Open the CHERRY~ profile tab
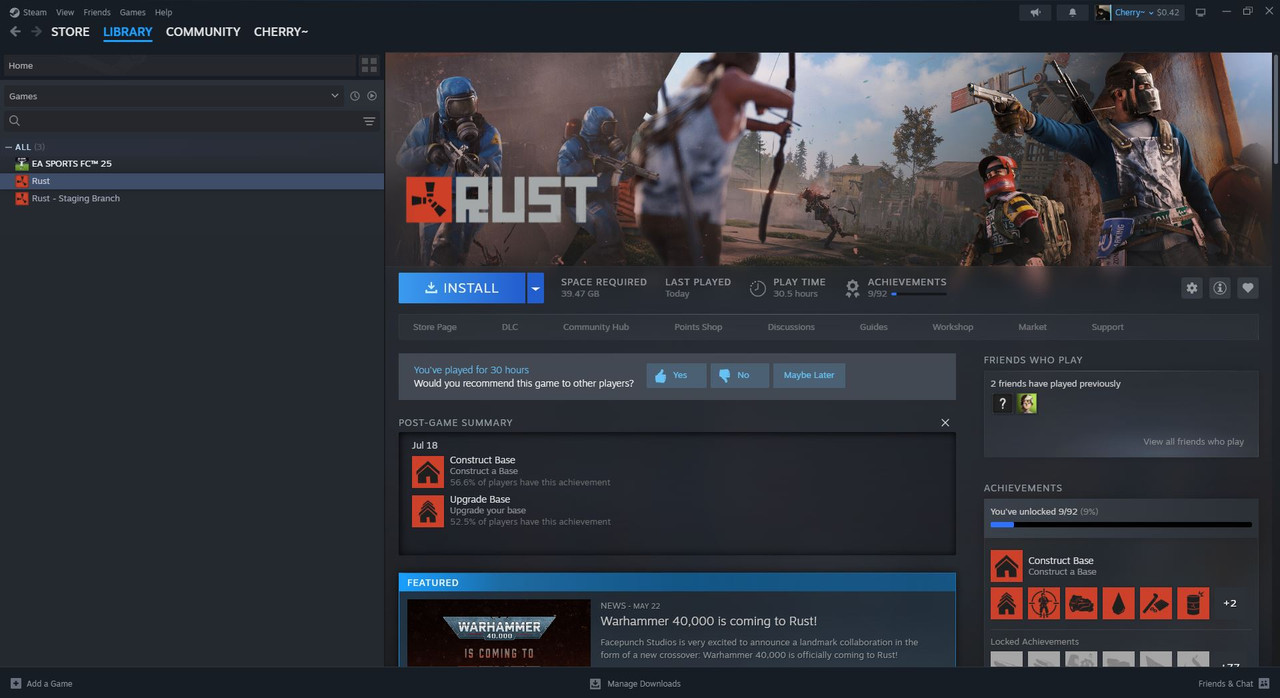Viewport: 1280px width, 698px height. [281, 32]
